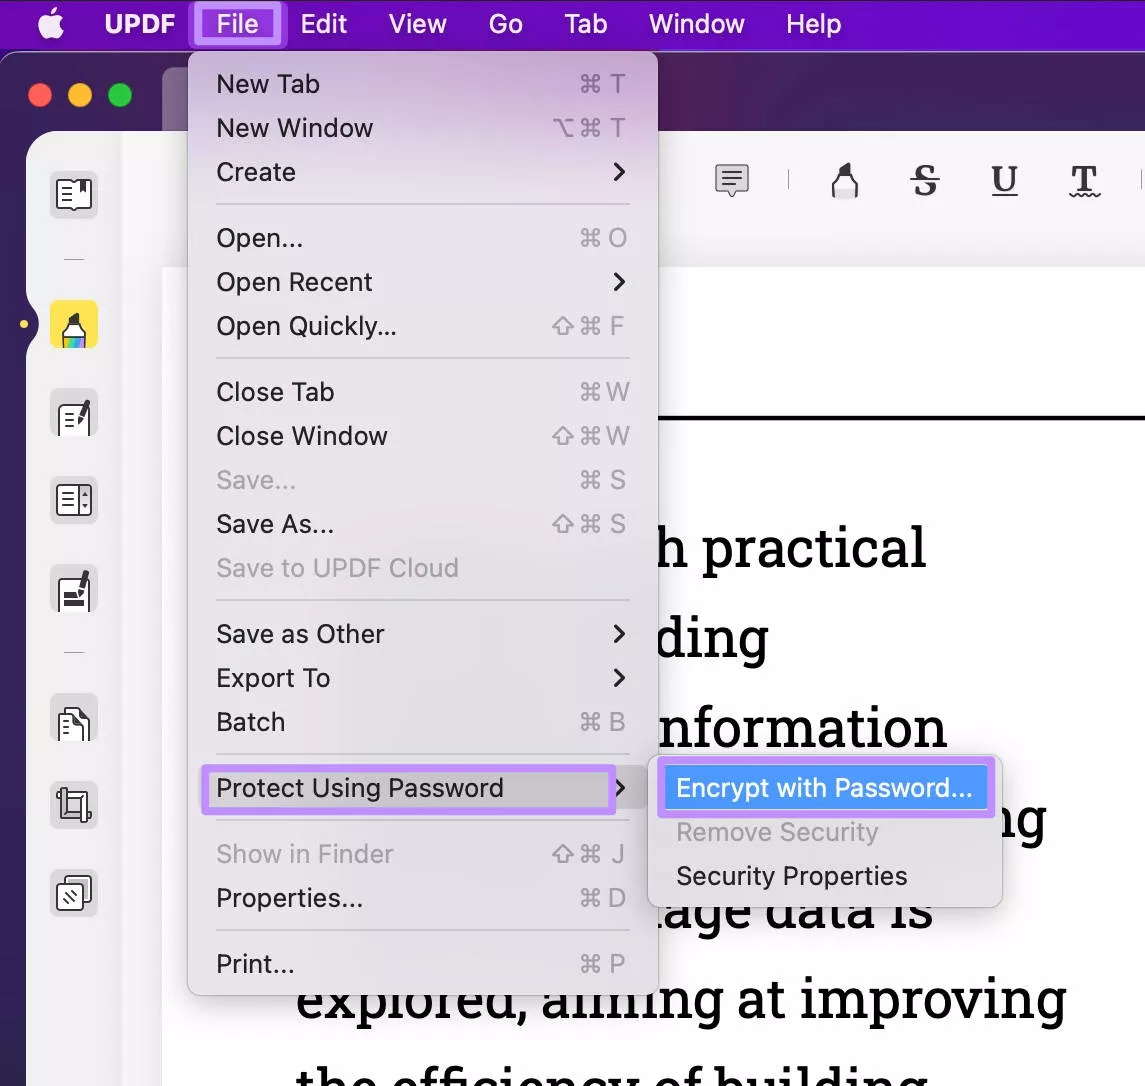
Task: Open the Fill and Sign sidebar icon
Action: (x=74, y=589)
